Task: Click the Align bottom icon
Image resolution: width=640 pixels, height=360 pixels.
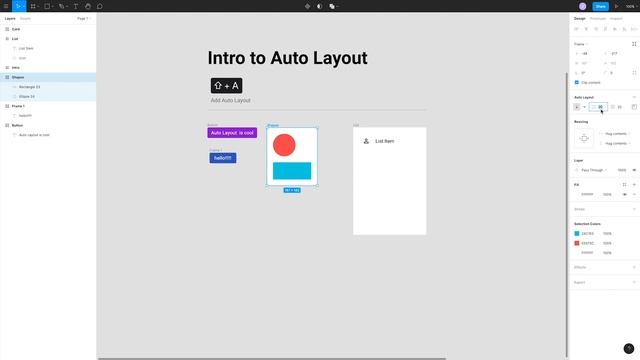Action: tap(624, 29)
